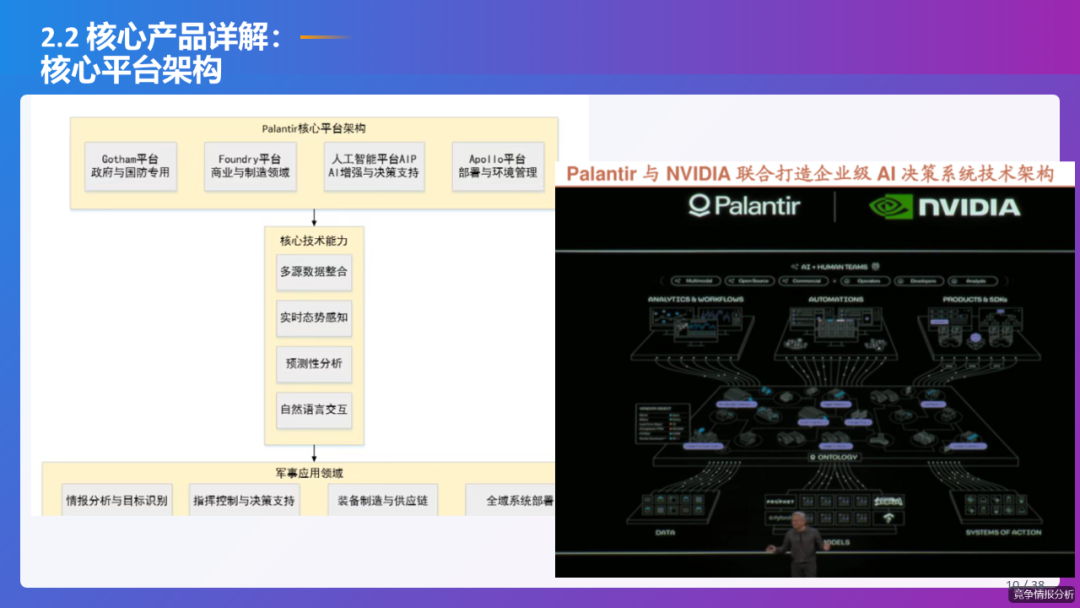Select the 实时态势感知 box
Viewport: 1080px width, 608px height.
(x=314, y=318)
